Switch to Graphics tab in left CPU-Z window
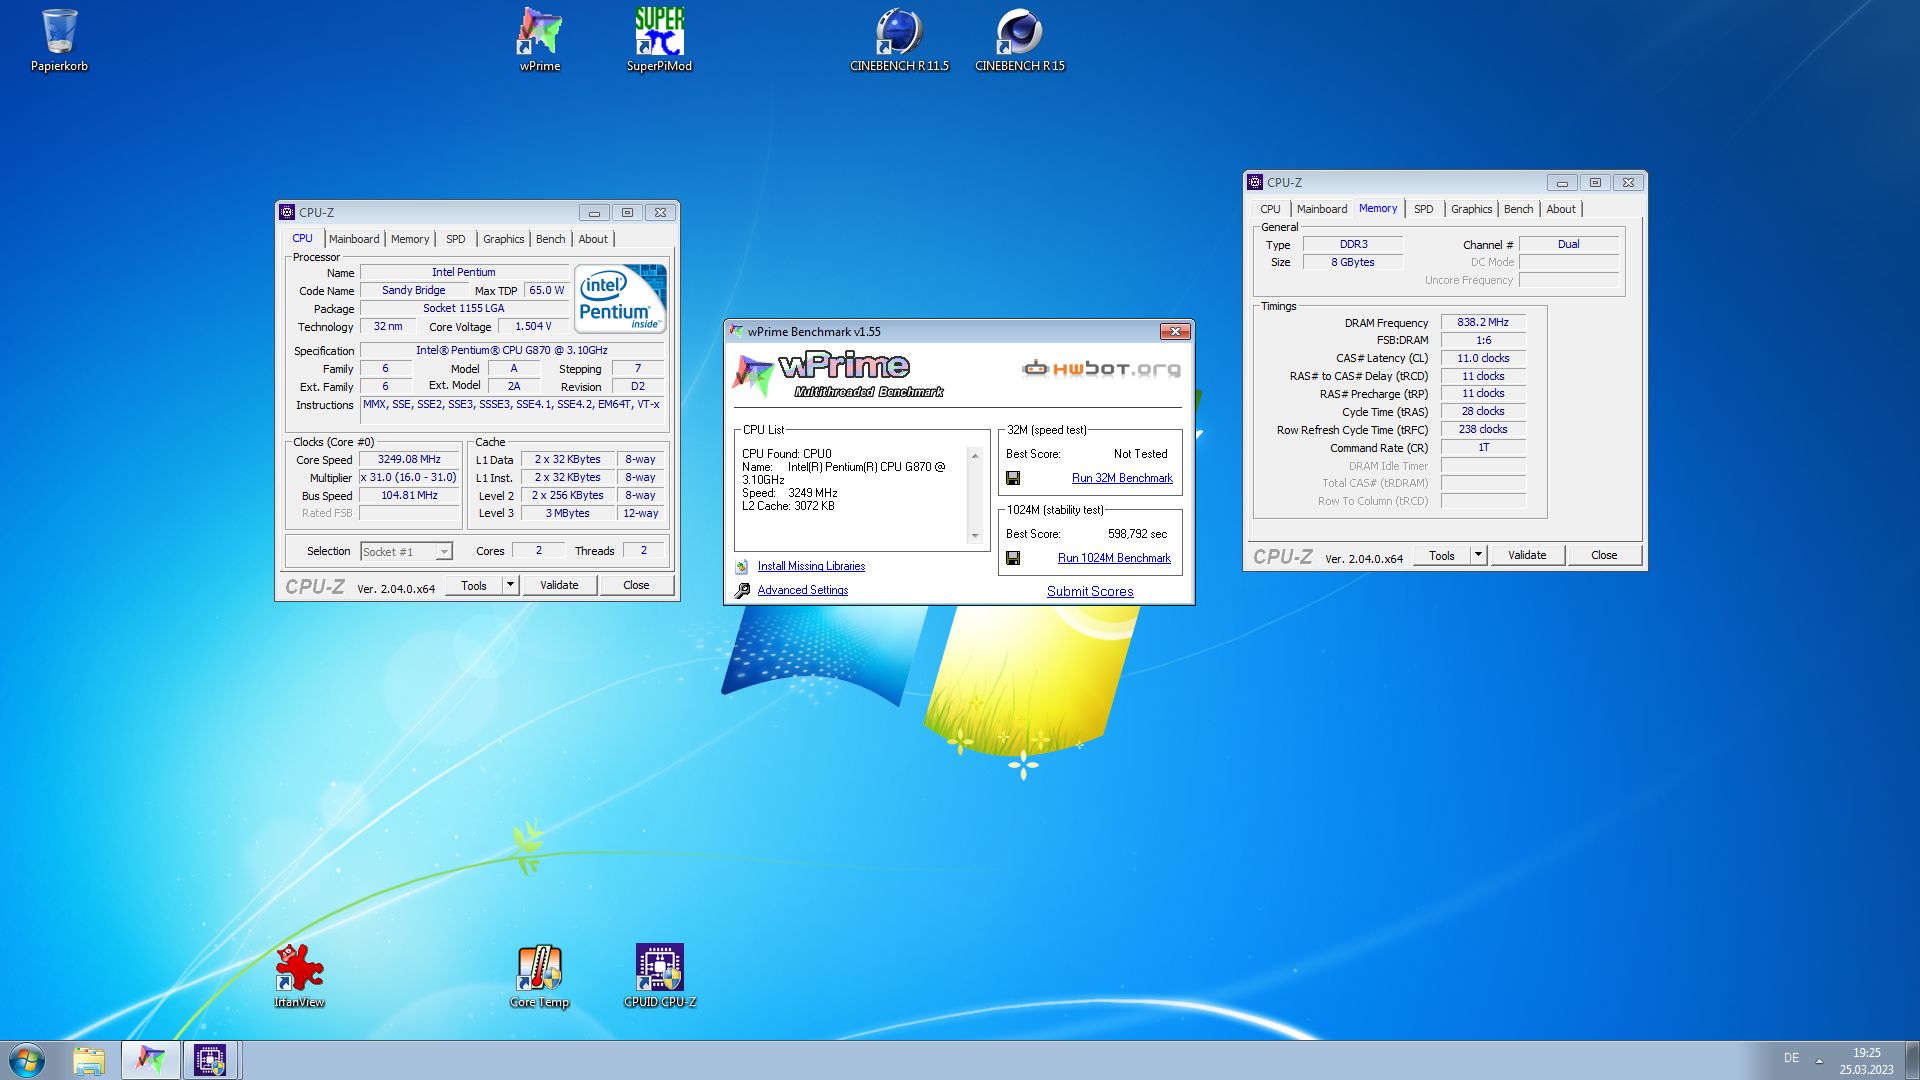Image resolution: width=1920 pixels, height=1080 pixels. 503,239
